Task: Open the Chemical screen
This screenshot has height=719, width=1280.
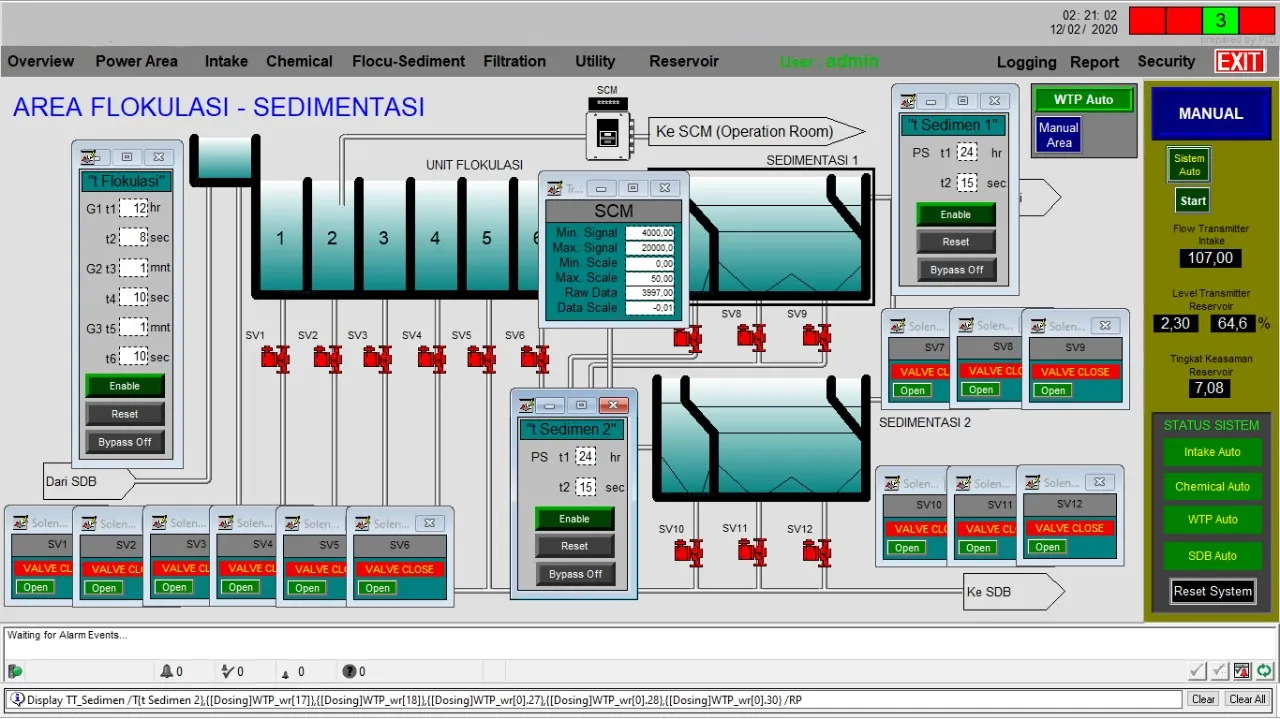Action: coord(299,61)
